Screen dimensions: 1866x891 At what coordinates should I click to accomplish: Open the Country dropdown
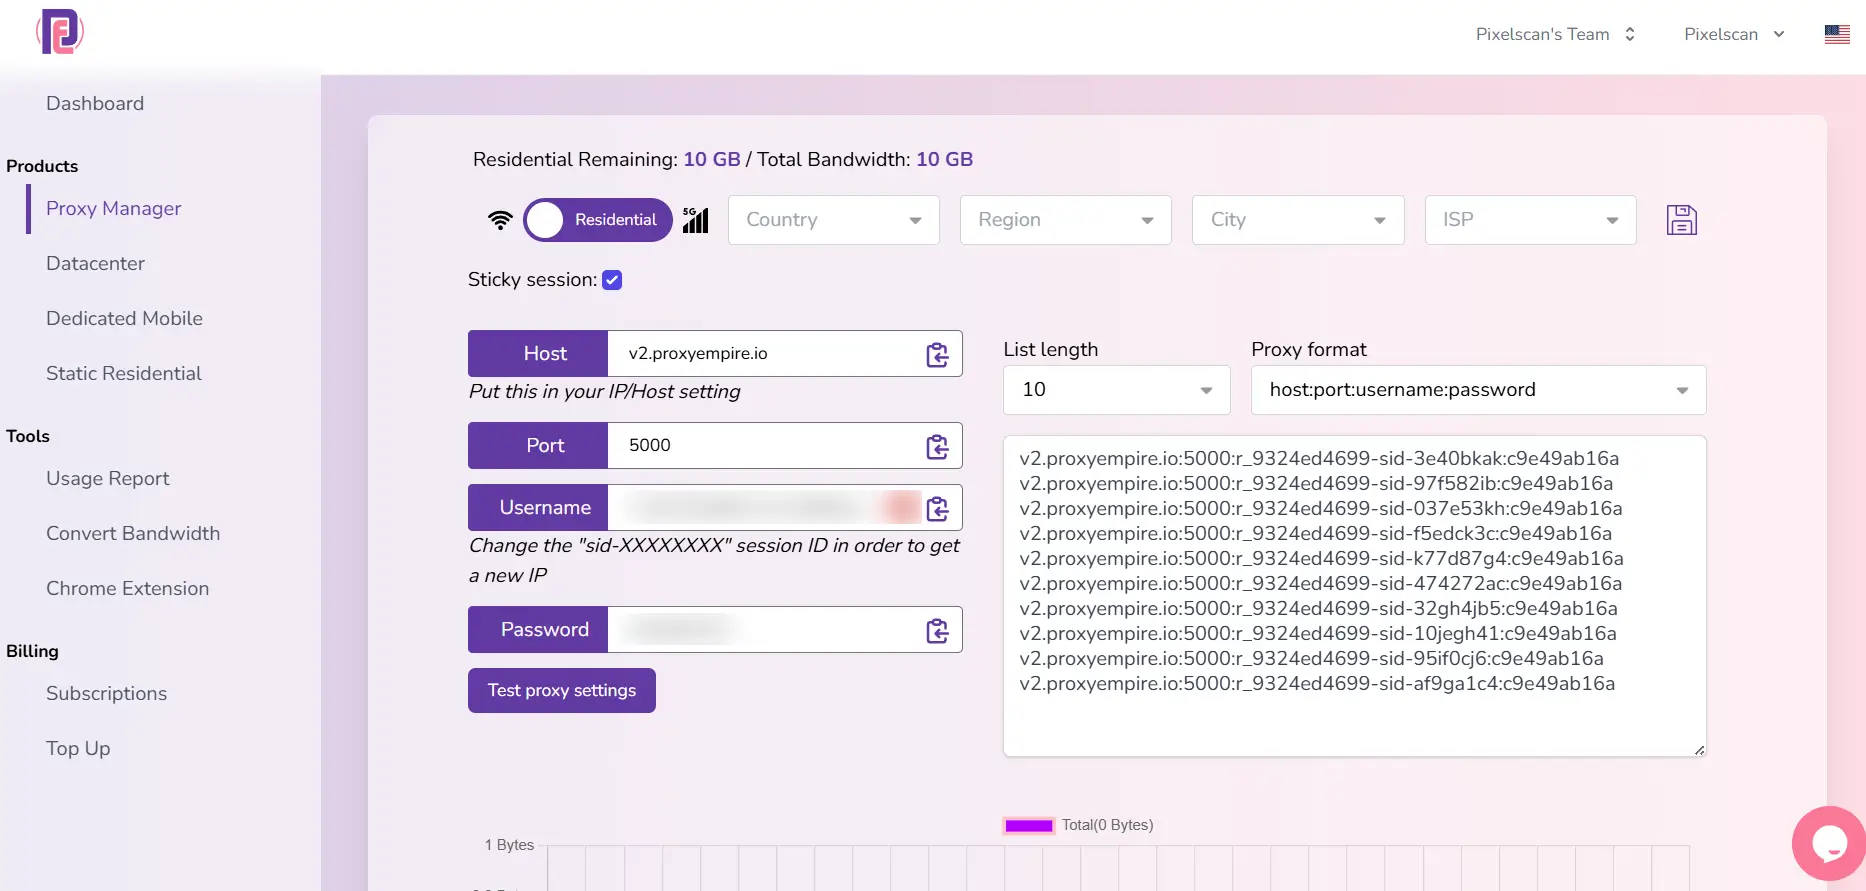834,220
